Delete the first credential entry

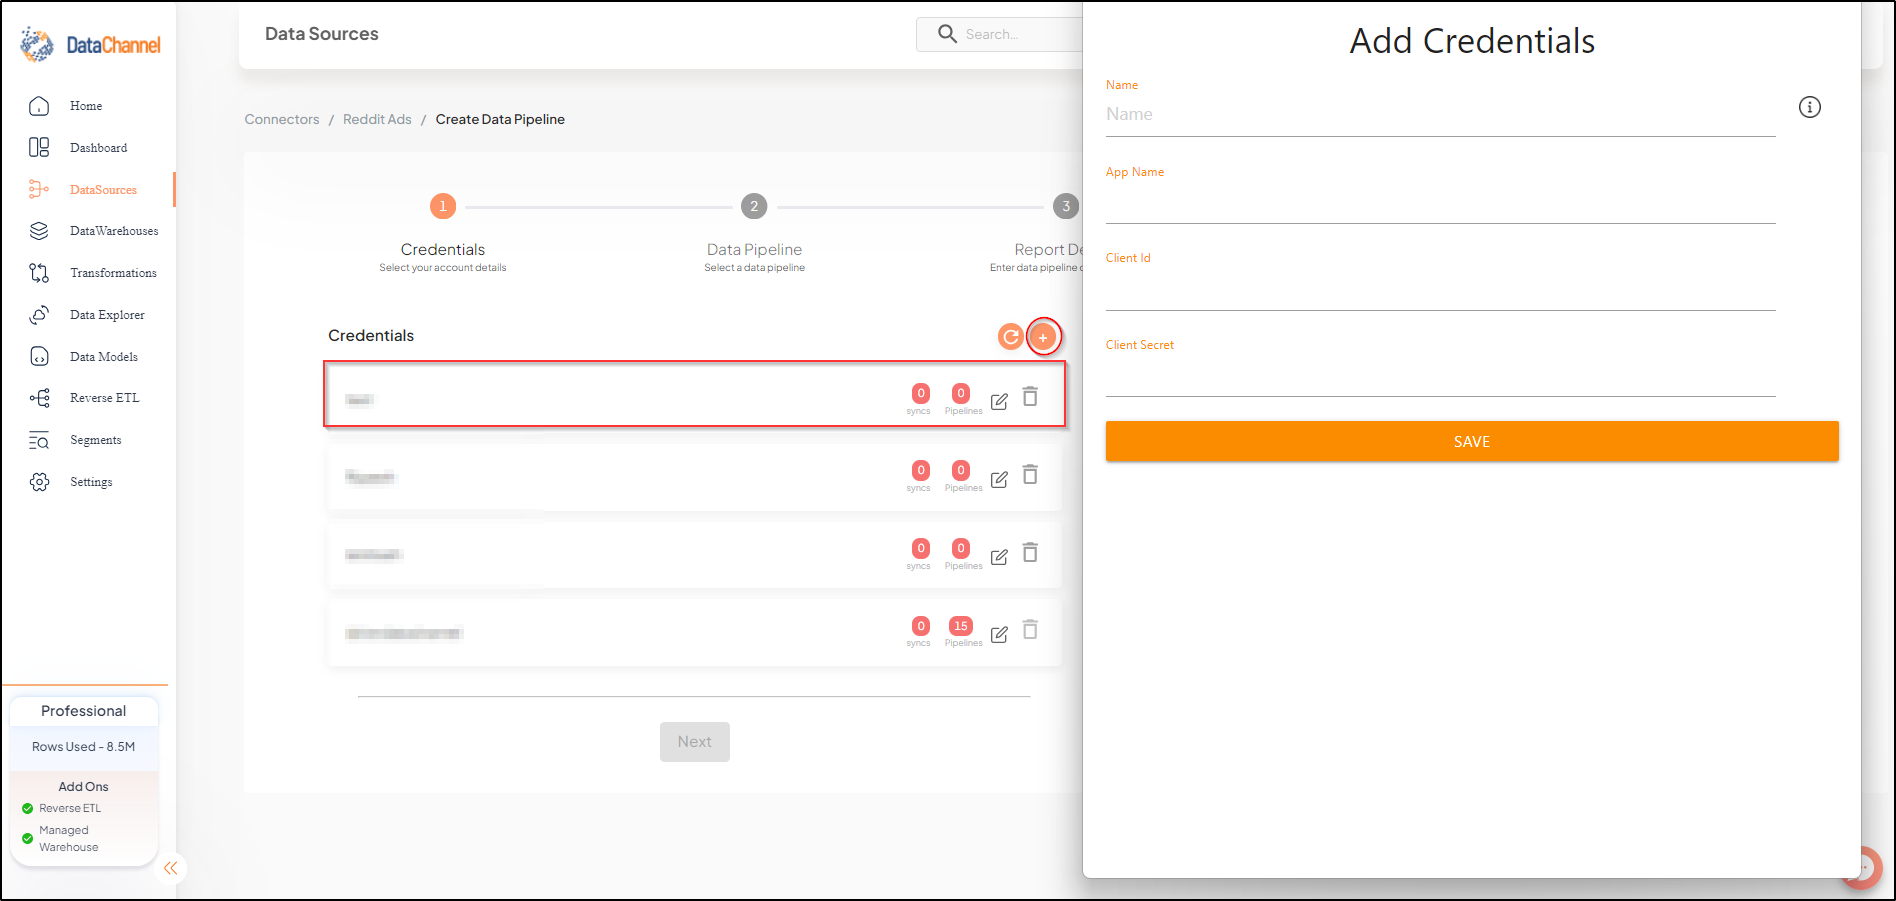1030,397
